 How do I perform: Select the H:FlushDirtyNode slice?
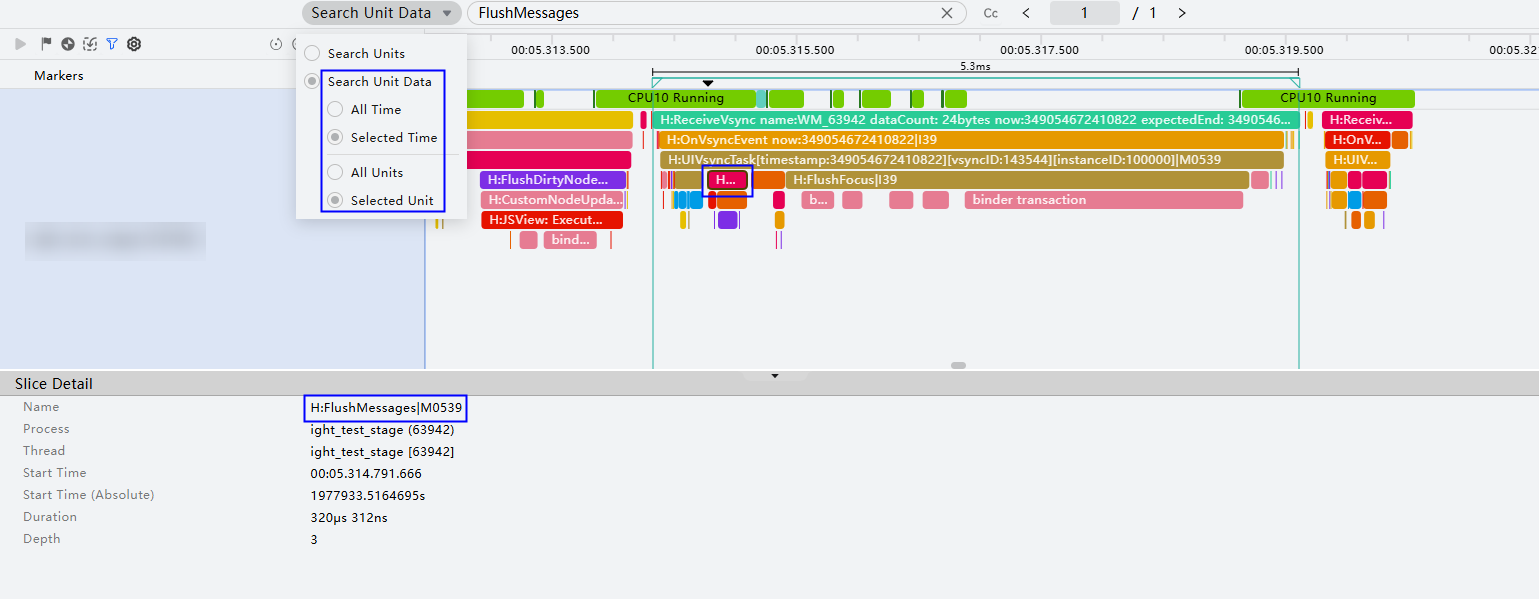click(553, 180)
